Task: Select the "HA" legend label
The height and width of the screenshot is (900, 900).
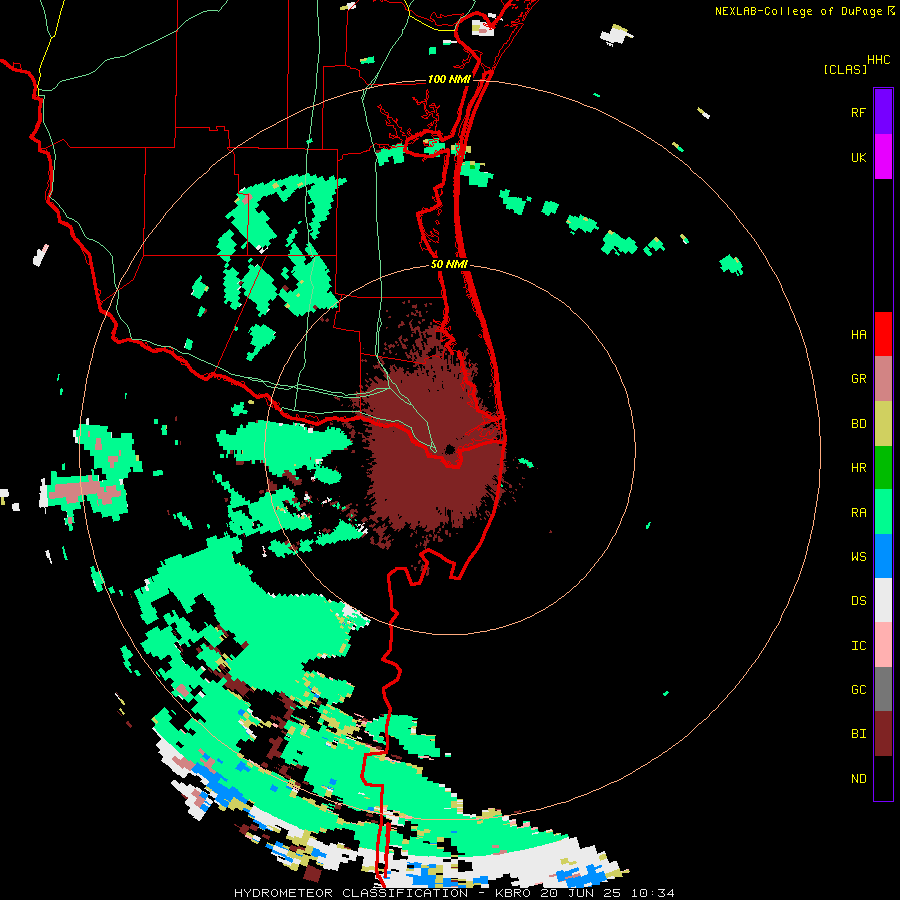Action: (x=858, y=335)
